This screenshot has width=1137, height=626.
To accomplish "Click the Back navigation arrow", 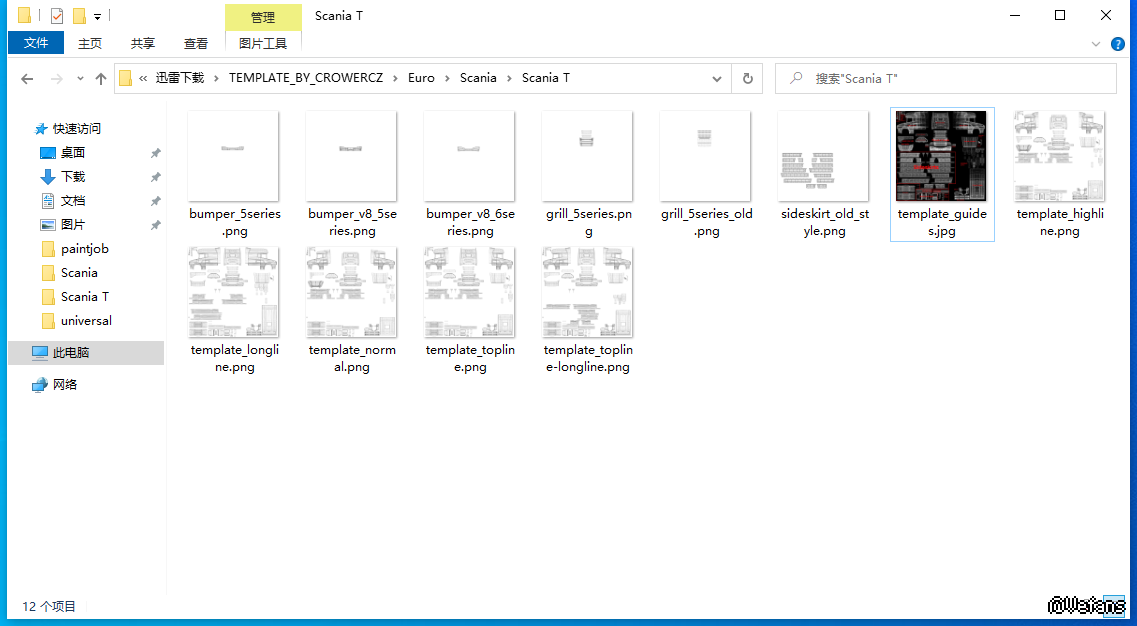I will point(27,79).
